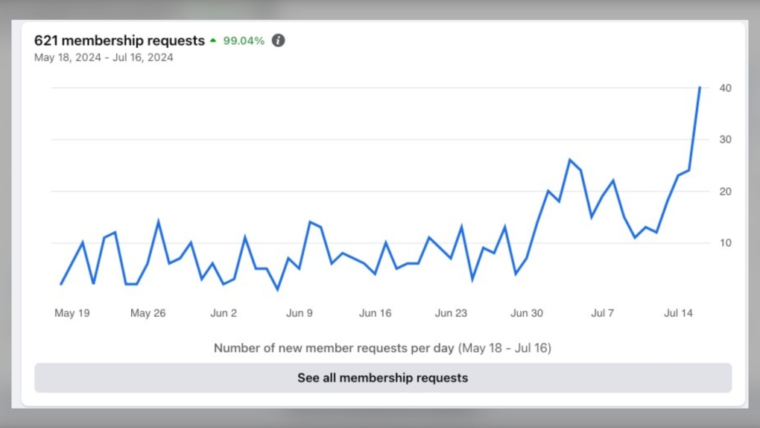Click the Jun 16 axis label
The image size is (760, 428).
pyautogui.click(x=375, y=313)
